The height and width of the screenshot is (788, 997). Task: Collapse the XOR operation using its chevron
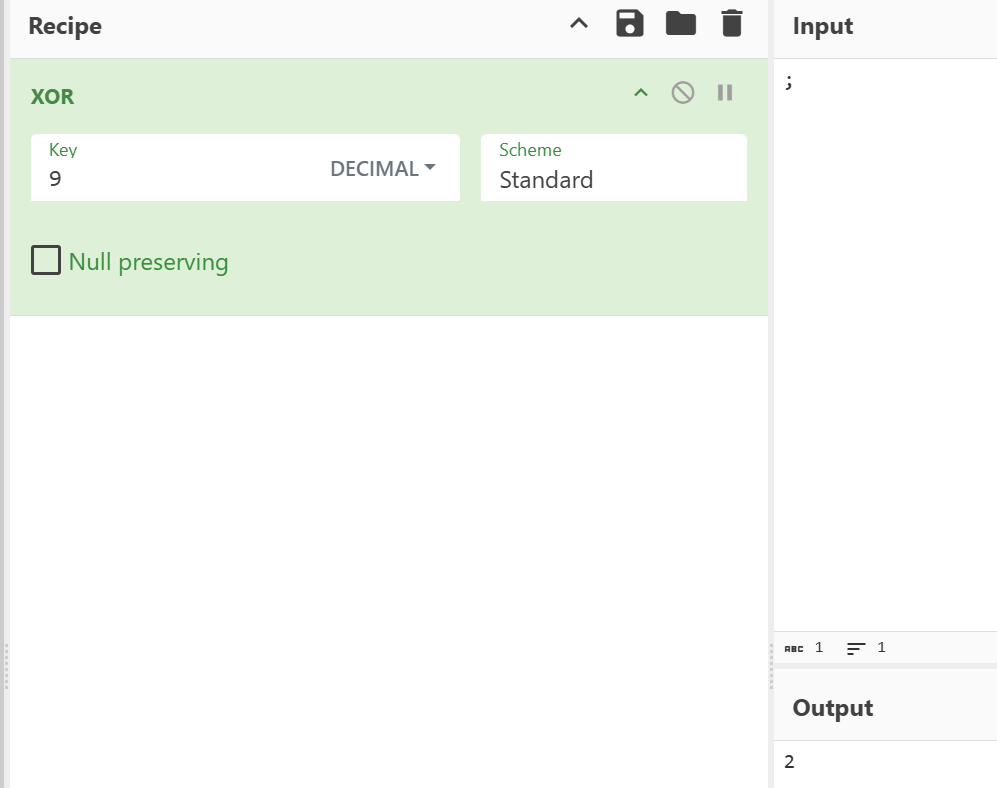[x=641, y=93]
